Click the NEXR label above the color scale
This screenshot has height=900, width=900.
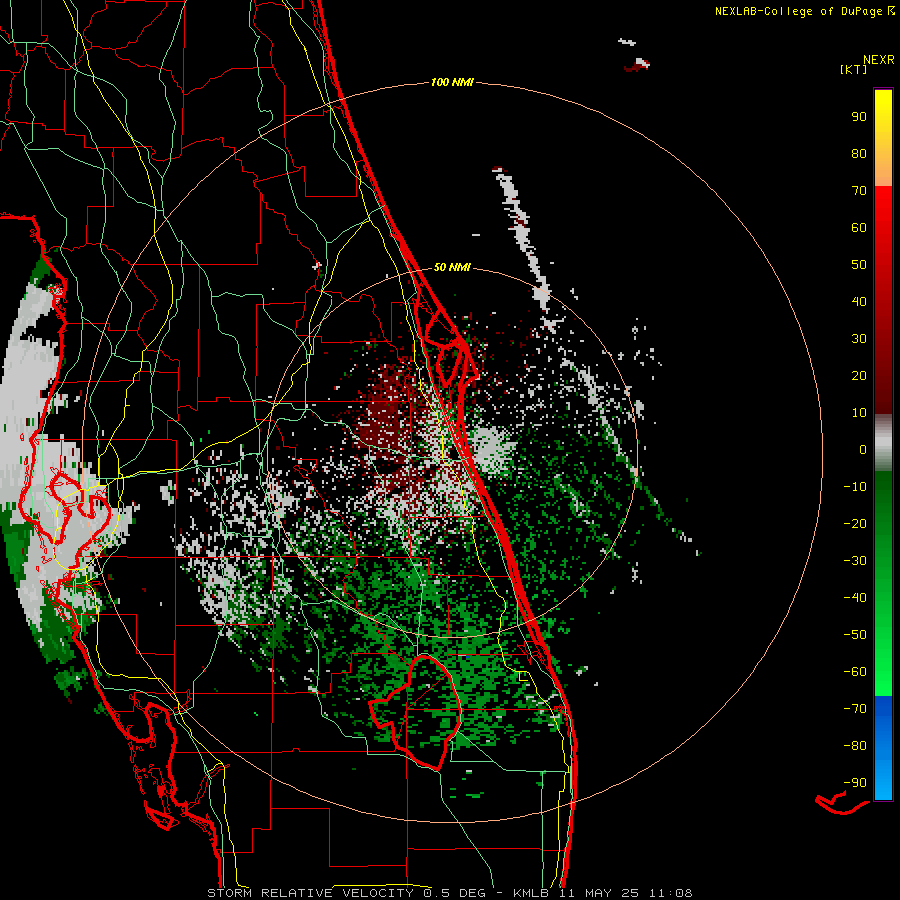point(879,60)
